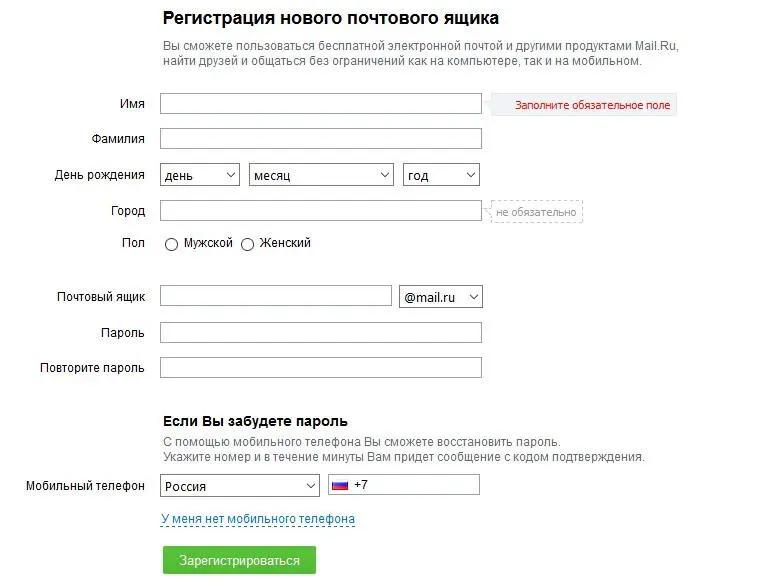Click the 'Заполните обязательное поле' error tooltip
Image resolution: width=759 pixels, height=586 pixels.
click(x=592, y=105)
